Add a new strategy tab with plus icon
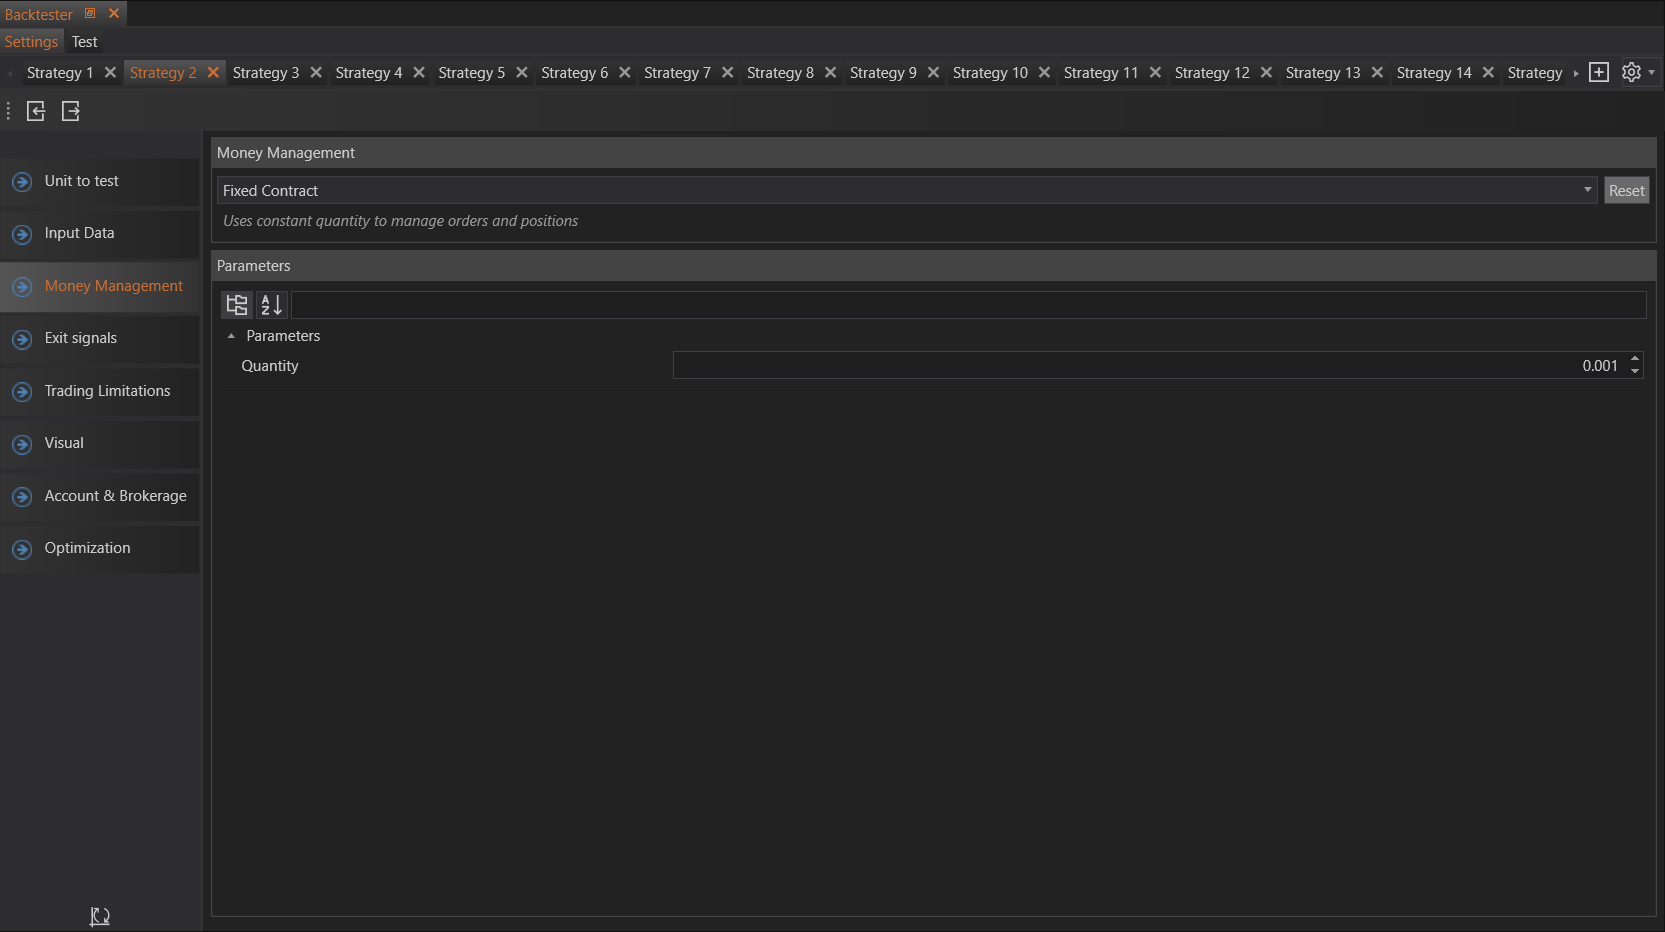The image size is (1665, 932). [x=1599, y=73]
